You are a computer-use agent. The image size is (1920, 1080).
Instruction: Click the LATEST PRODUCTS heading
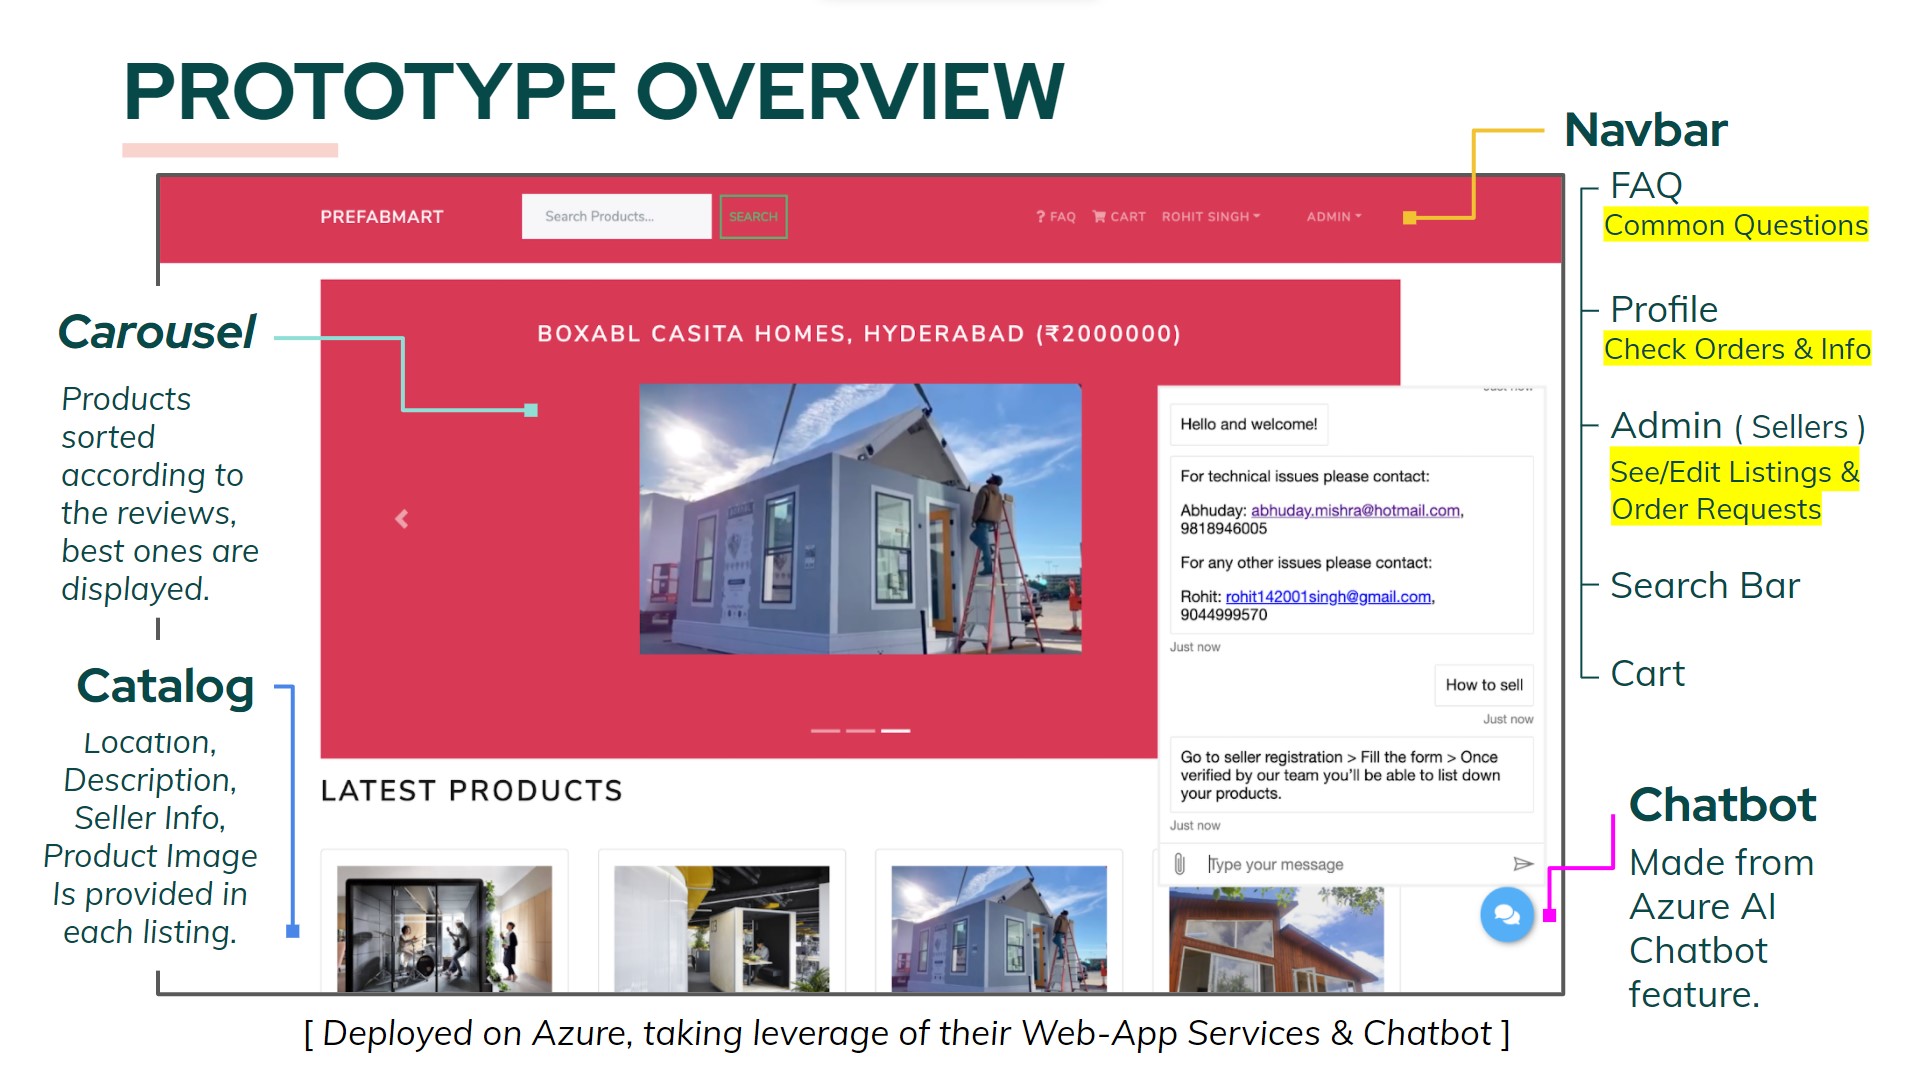tap(471, 791)
